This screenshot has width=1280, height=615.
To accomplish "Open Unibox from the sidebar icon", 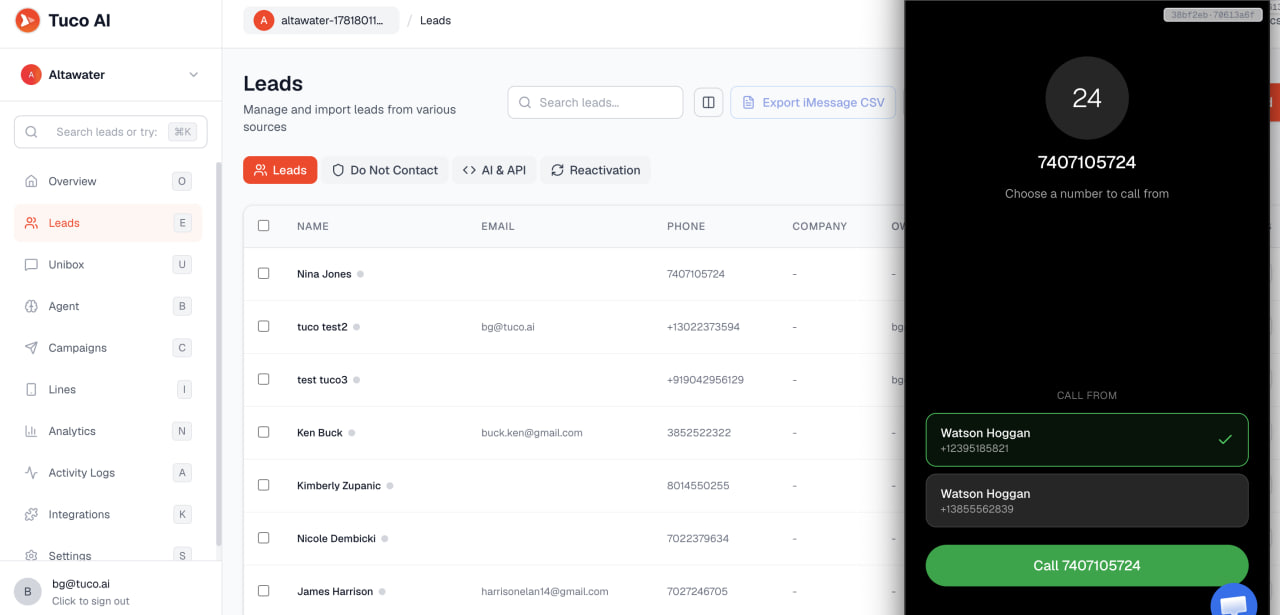I will point(30,265).
